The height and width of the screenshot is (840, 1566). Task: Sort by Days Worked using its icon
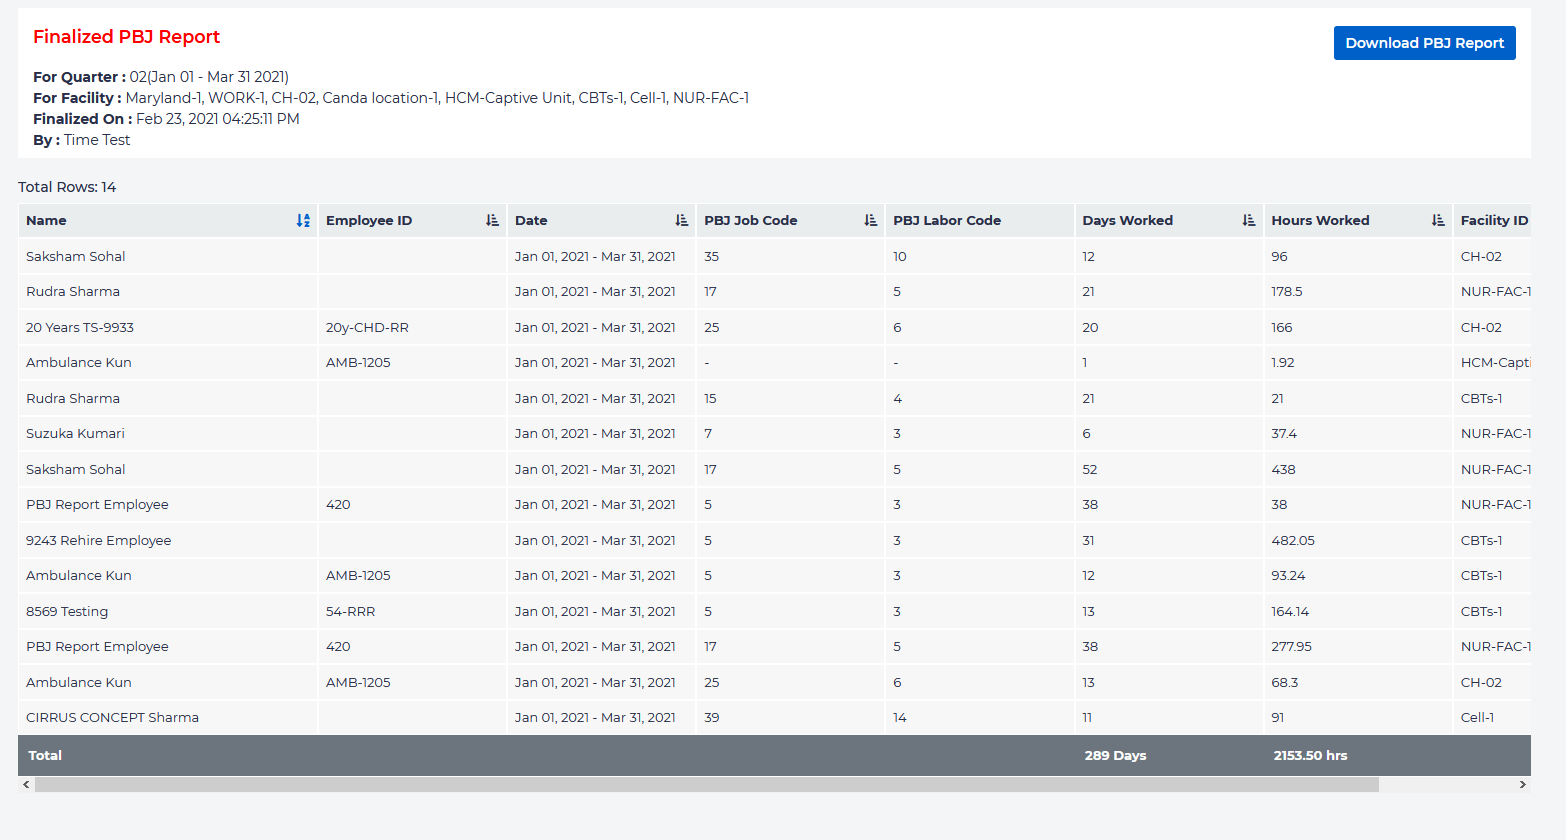point(1248,221)
